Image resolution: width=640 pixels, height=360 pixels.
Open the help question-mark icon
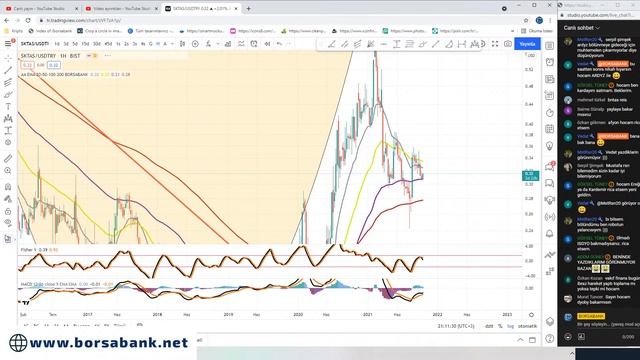click(x=550, y=338)
